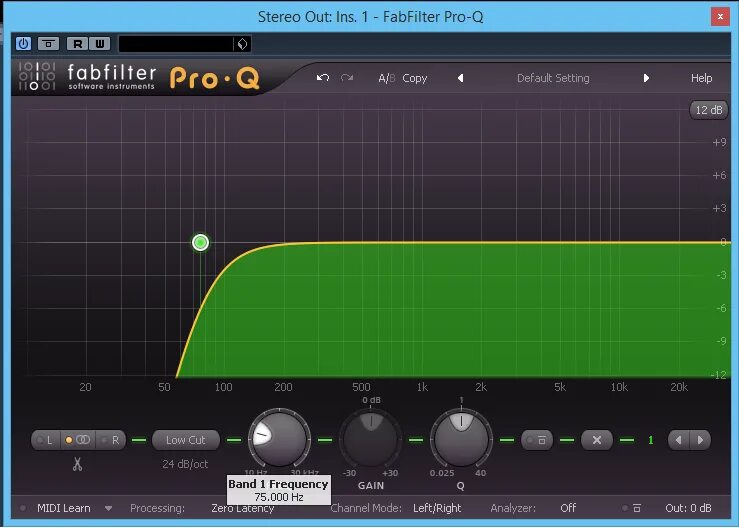
Task: Click the Band 1 Frequency tooltip value
Action: click(279, 497)
